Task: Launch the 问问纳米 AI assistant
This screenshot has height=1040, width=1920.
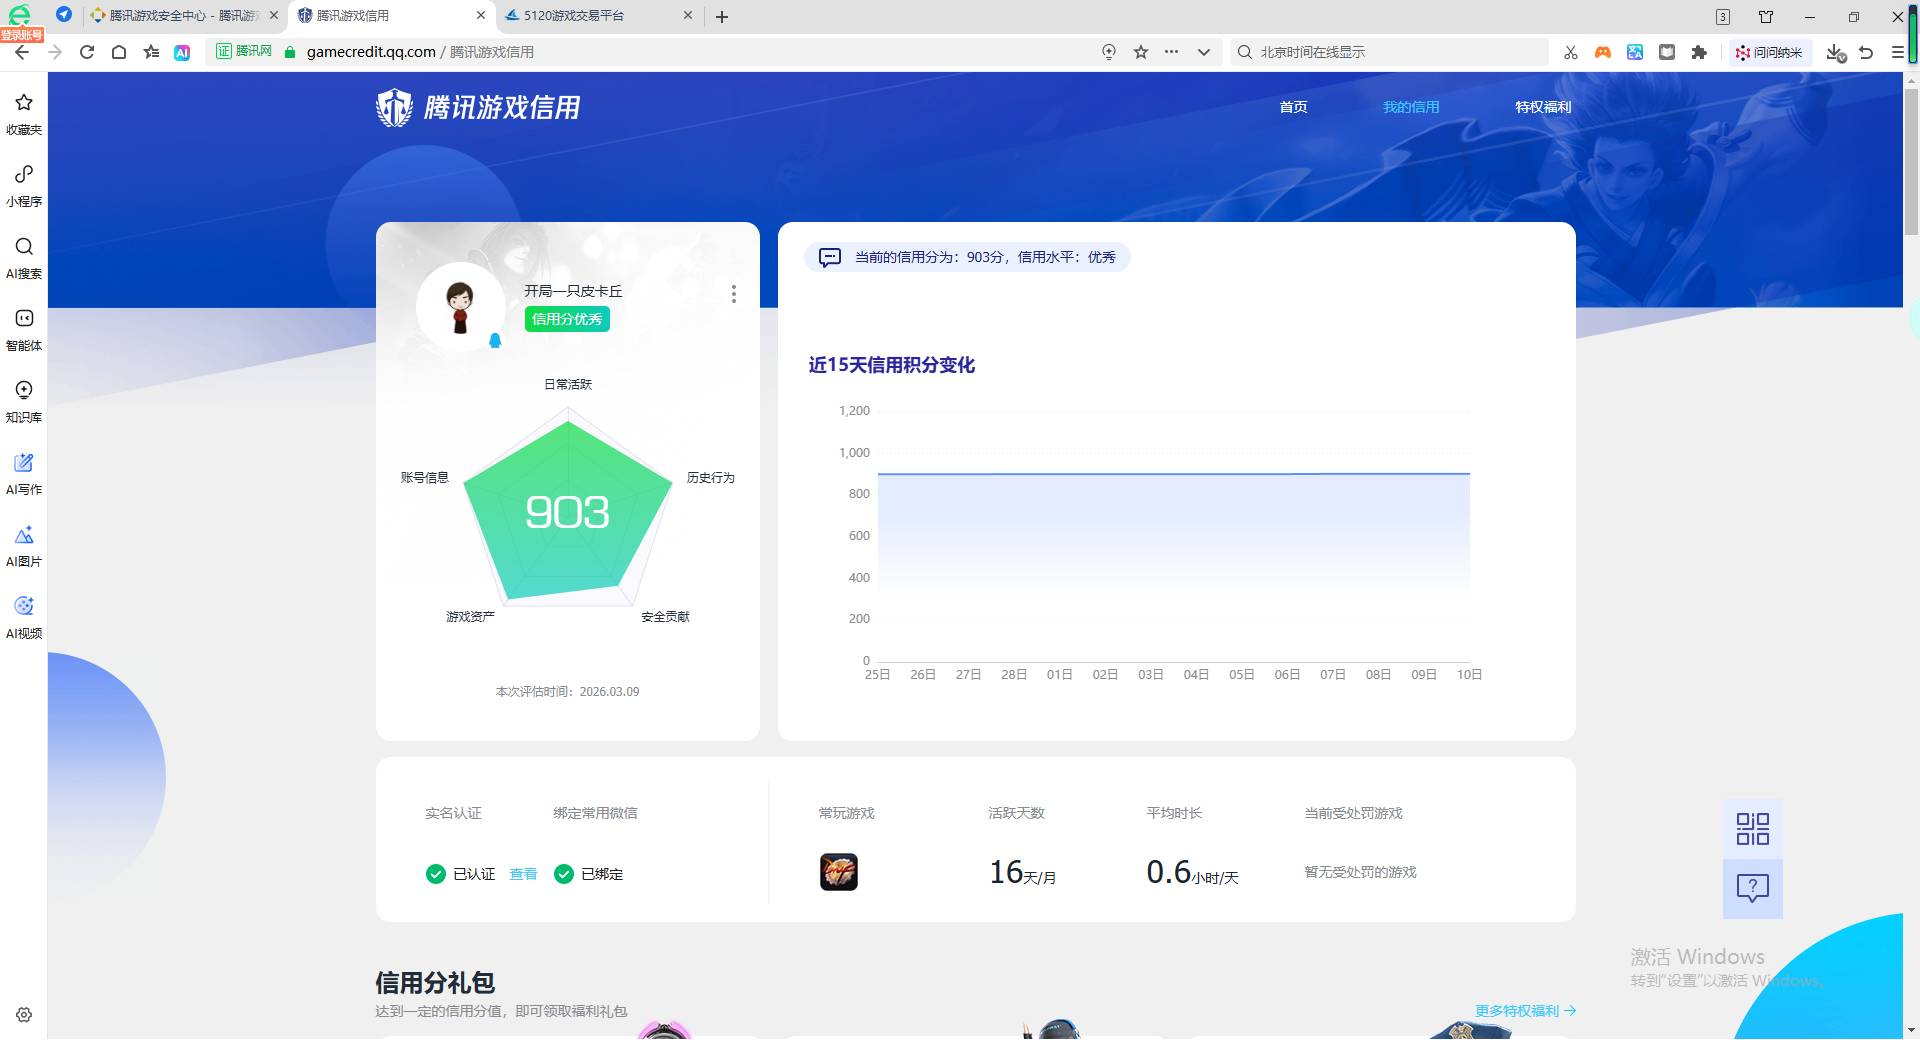Action: coord(1770,52)
